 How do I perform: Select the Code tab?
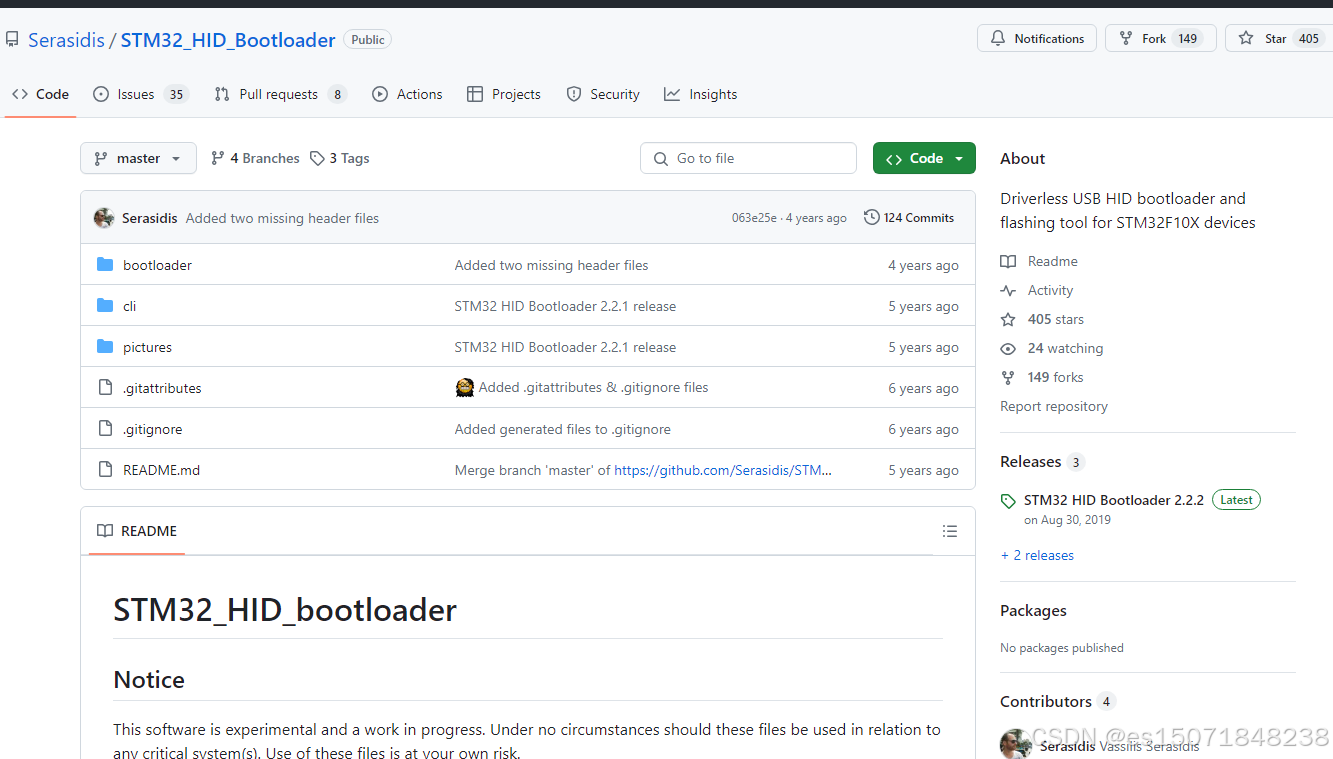41,94
